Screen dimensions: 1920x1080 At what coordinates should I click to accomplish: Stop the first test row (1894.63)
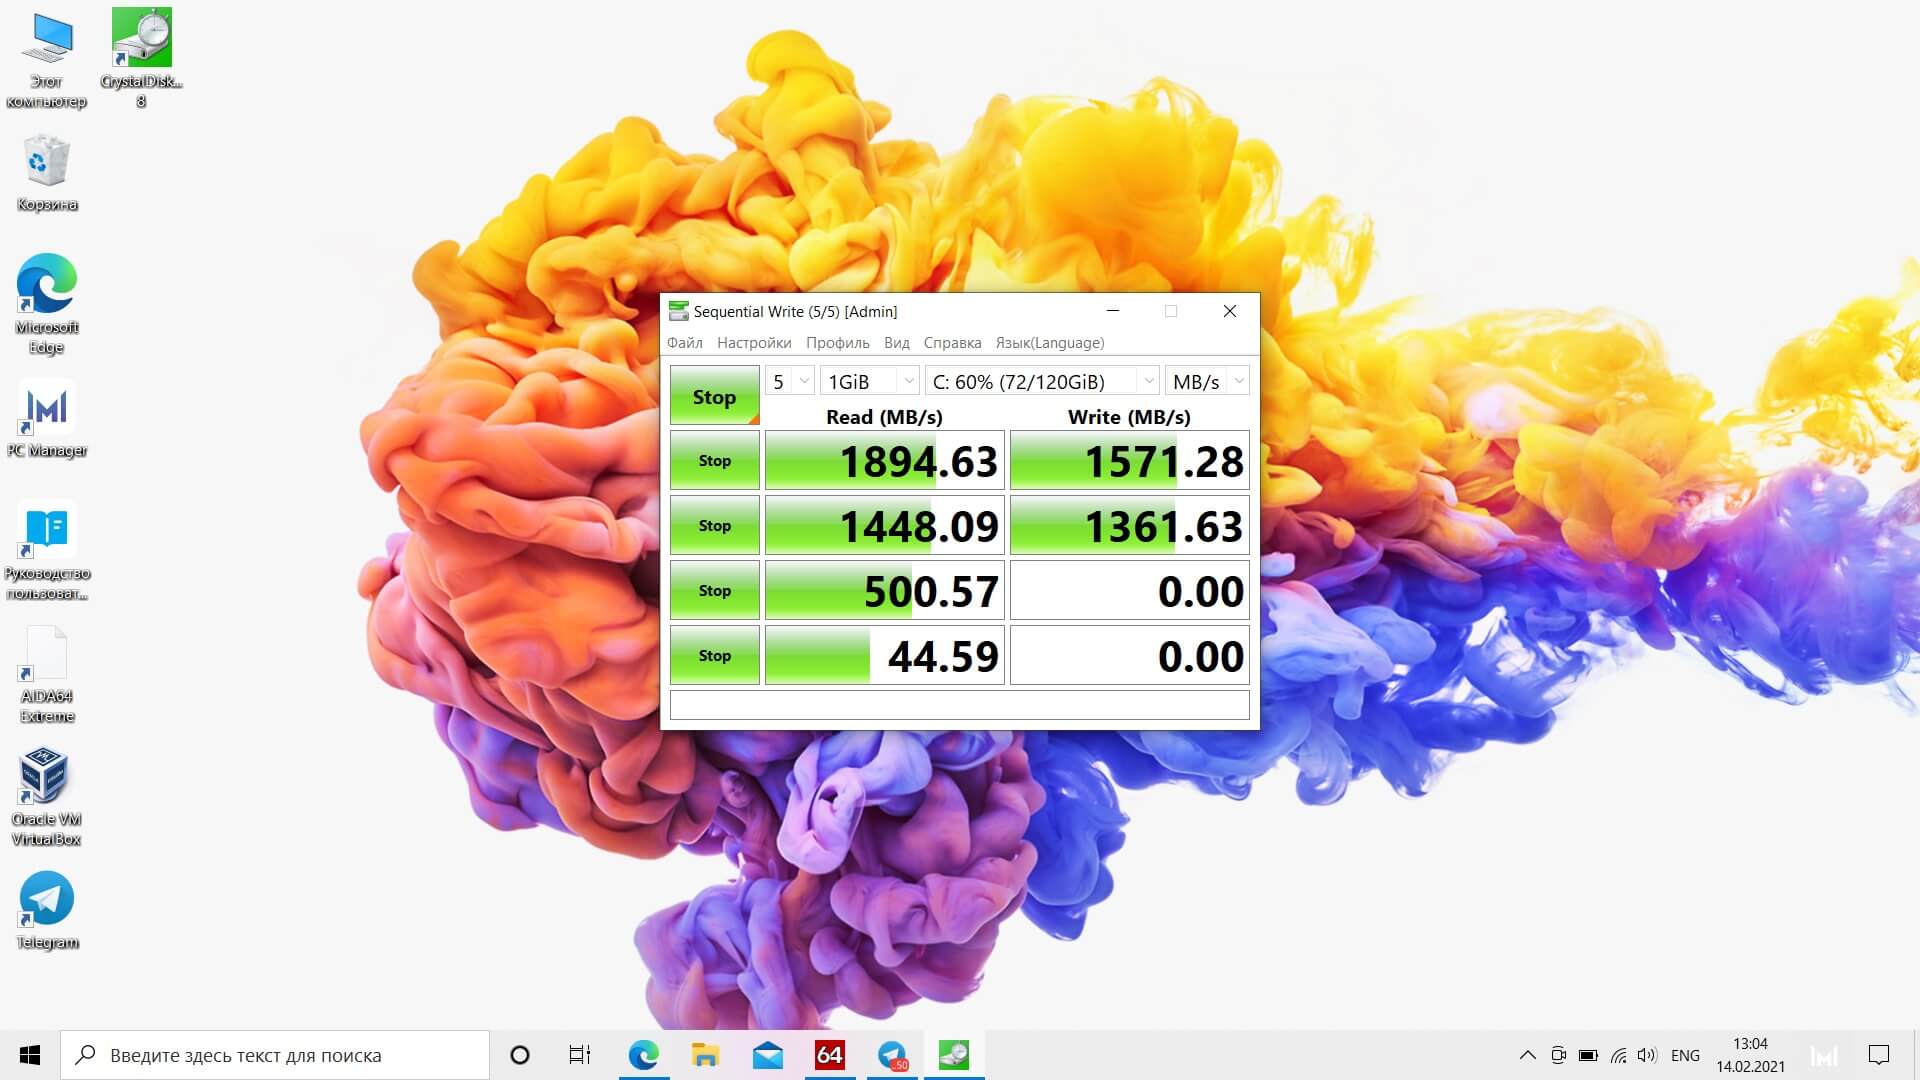(x=714, y=461)
